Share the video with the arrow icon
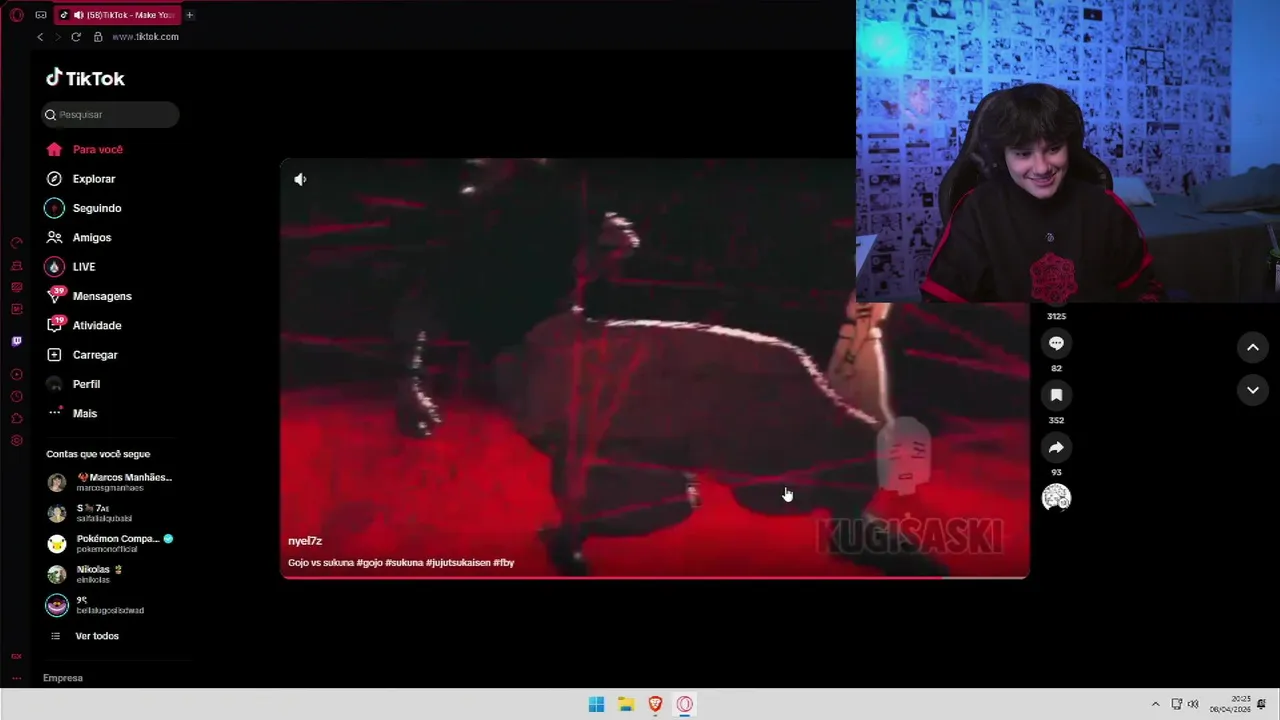Viewport: 1280px width, 720px height. (1056, 447)
